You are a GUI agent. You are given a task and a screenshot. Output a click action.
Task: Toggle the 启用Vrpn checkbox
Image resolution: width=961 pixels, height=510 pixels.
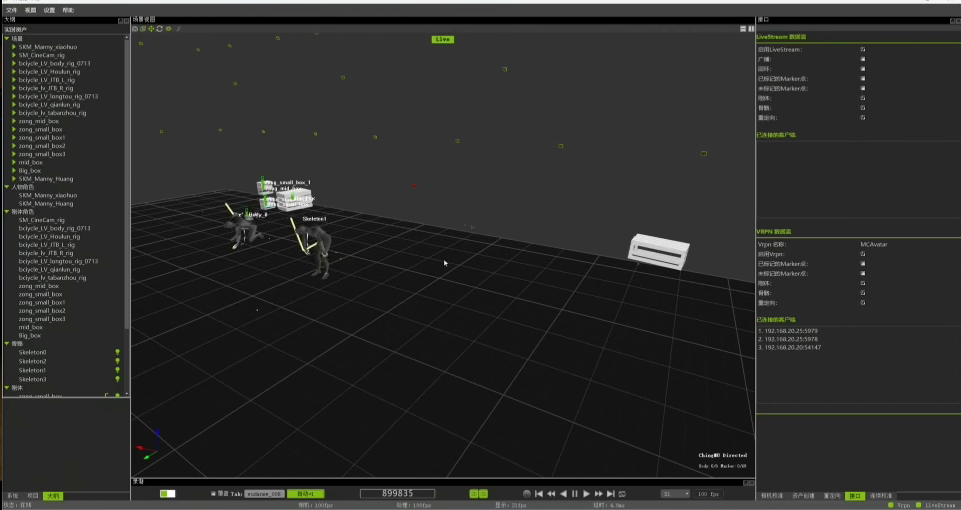[x=862, y=254]
